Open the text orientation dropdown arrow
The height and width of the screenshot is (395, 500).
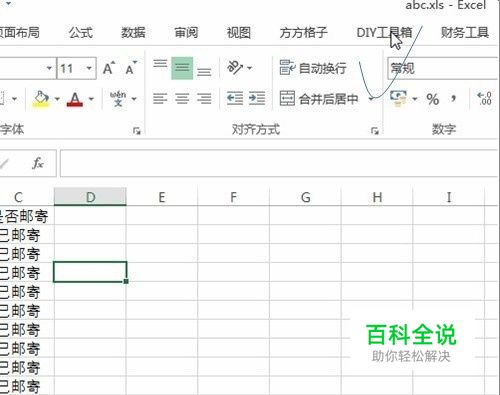[250, 68]
